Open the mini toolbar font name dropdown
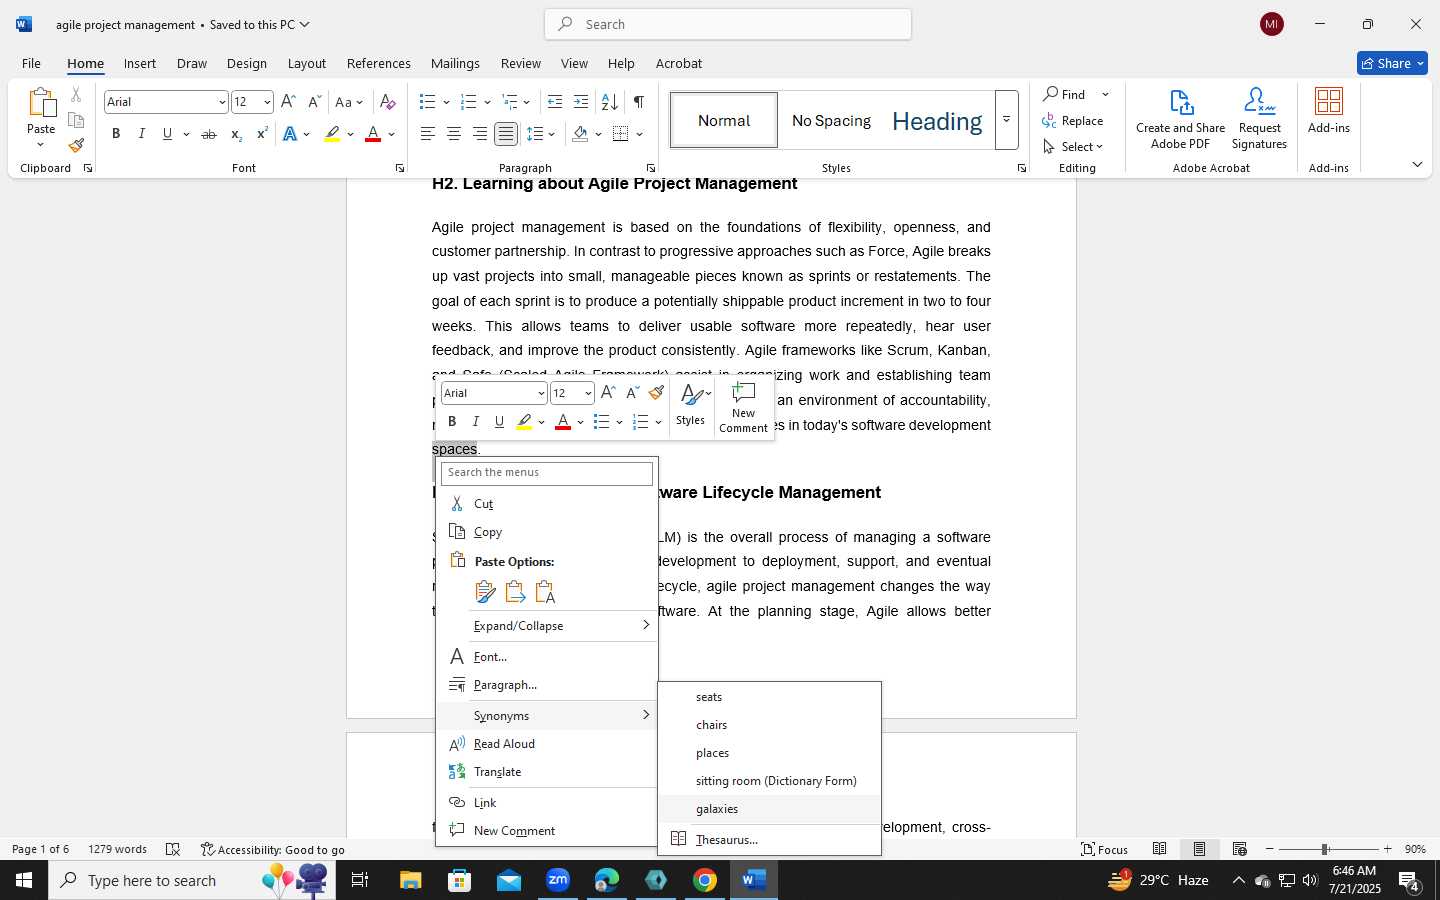 click(541, 393)
